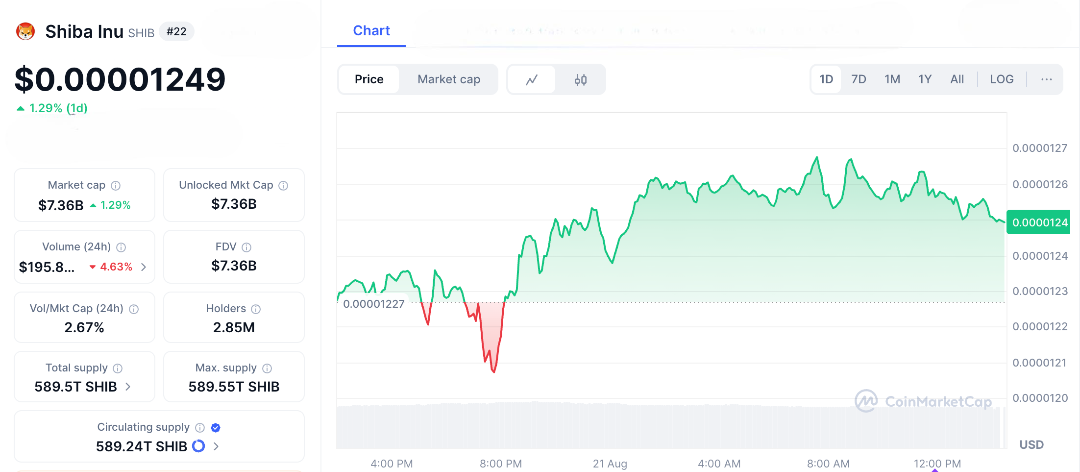Expand the Circulating supply chevron
Viewport: 1080px width, 472px height.
(216, 446)
